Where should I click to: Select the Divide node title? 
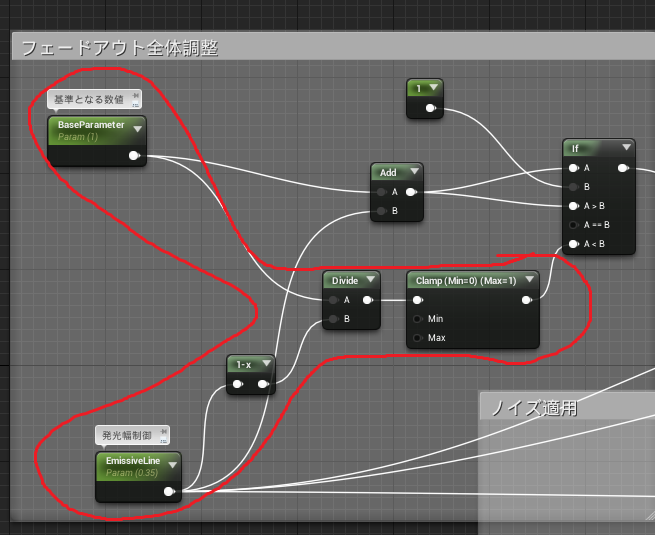coord(345,281)
